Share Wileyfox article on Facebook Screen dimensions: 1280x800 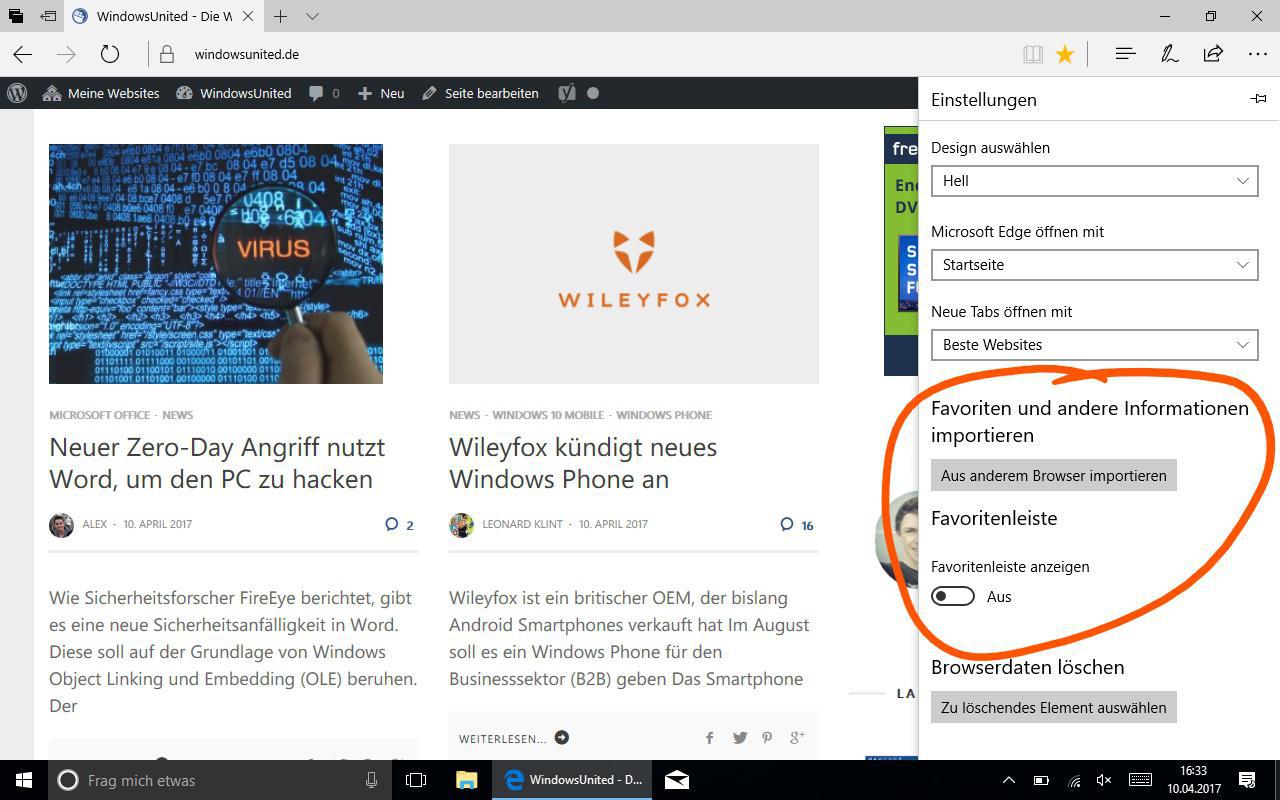click(x=709, y=738)
